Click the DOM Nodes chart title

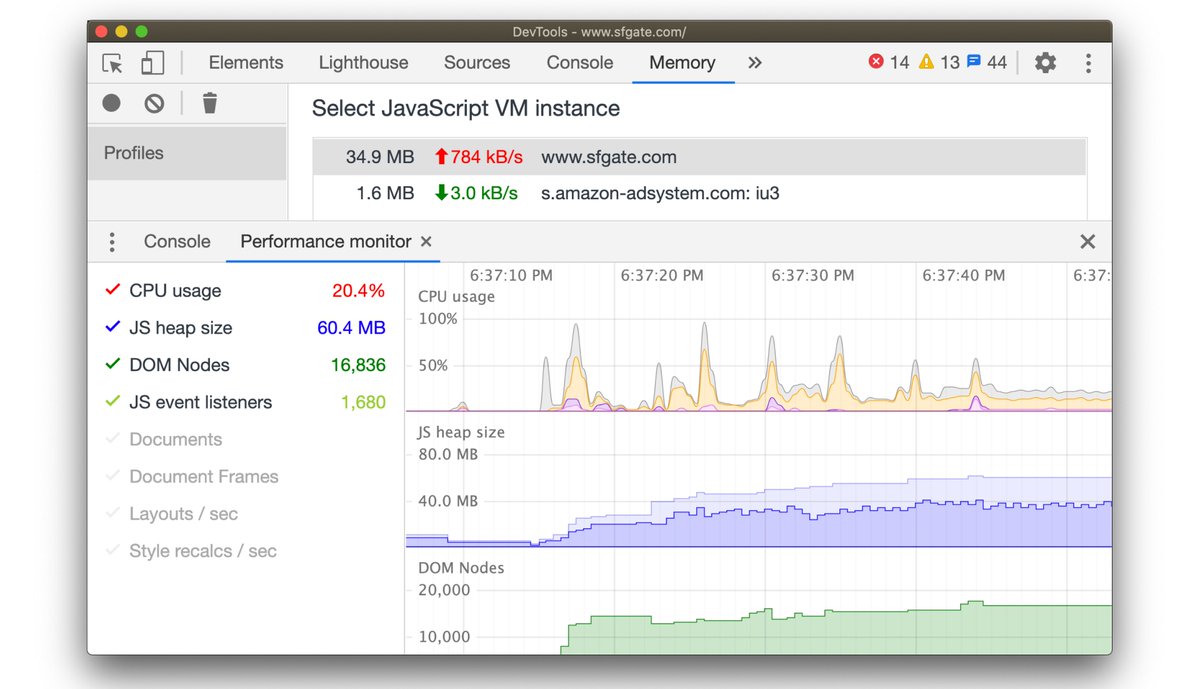461,567
